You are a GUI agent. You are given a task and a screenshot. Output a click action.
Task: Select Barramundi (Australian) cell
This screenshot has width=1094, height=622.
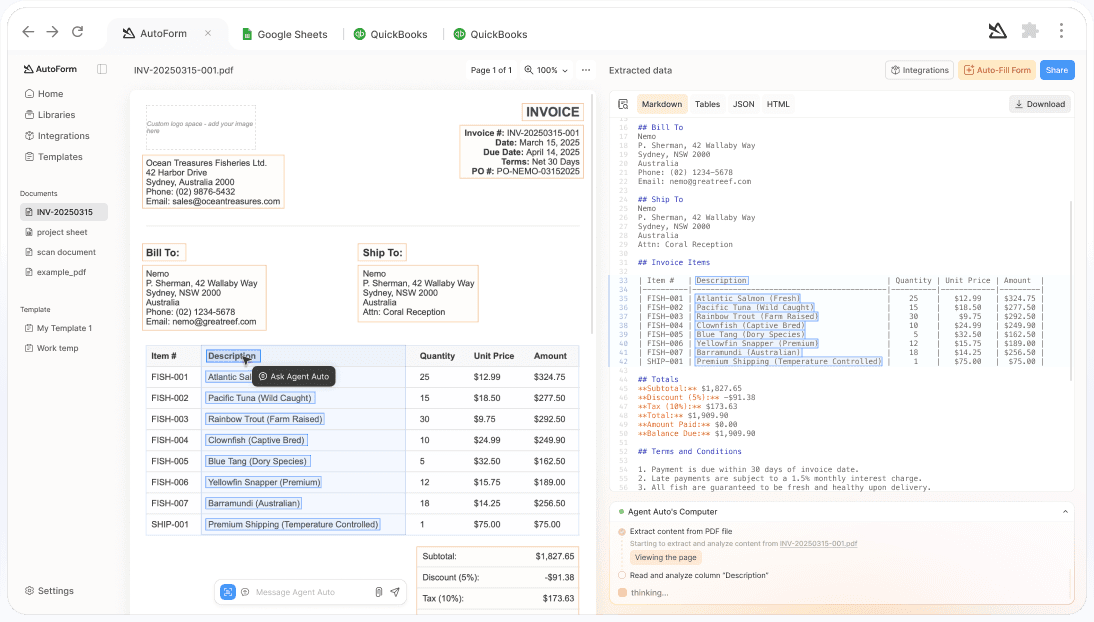tap(254, 503)
